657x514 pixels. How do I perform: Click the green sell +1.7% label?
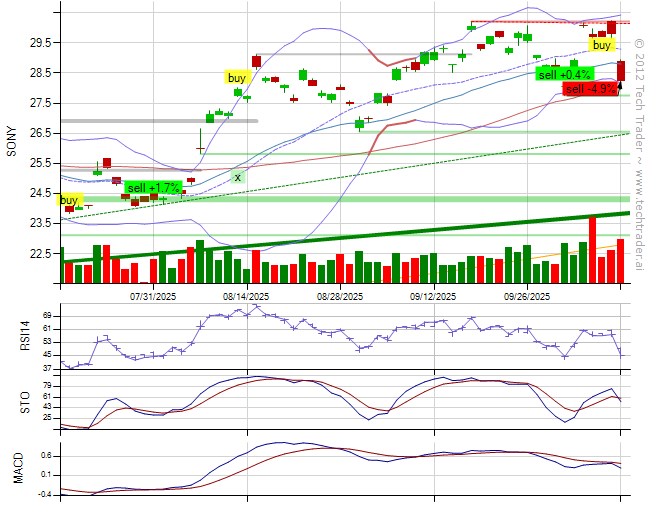pos(153,187)
